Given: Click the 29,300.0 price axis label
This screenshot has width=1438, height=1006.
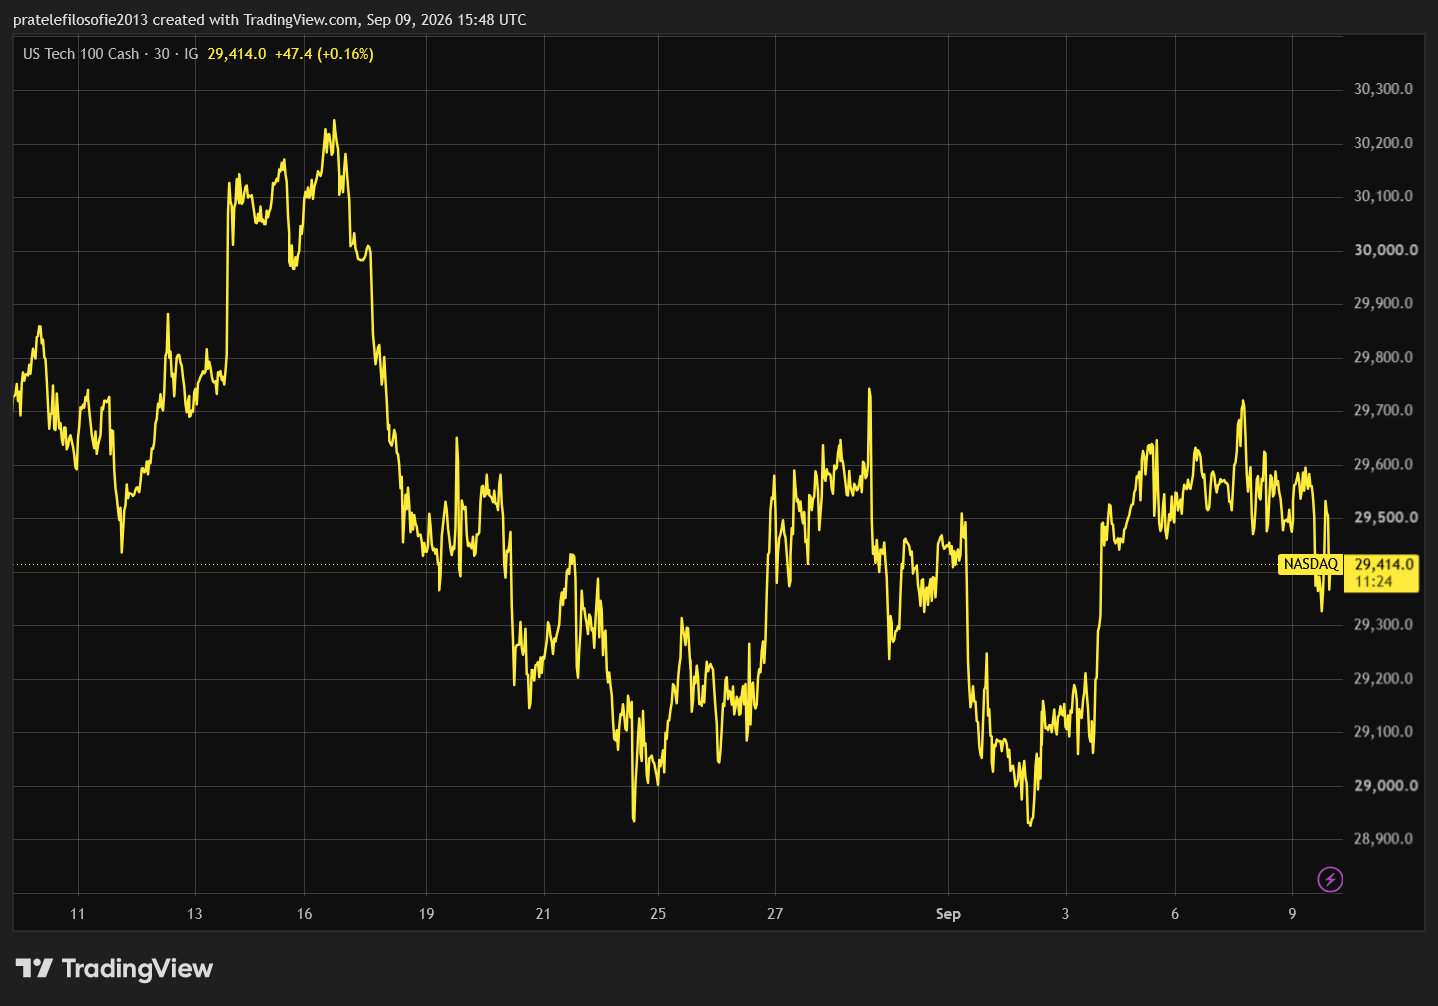Looking at the screenshot, I should coord(1383,625).
